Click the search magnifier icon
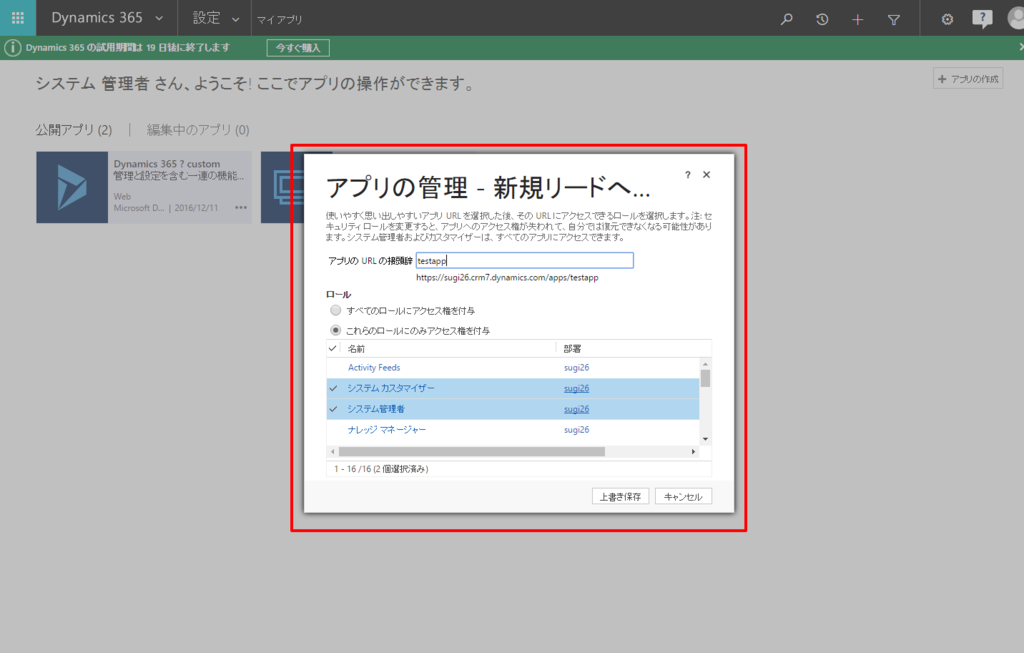The image size is (1024, 653). (x=786, y=19)
